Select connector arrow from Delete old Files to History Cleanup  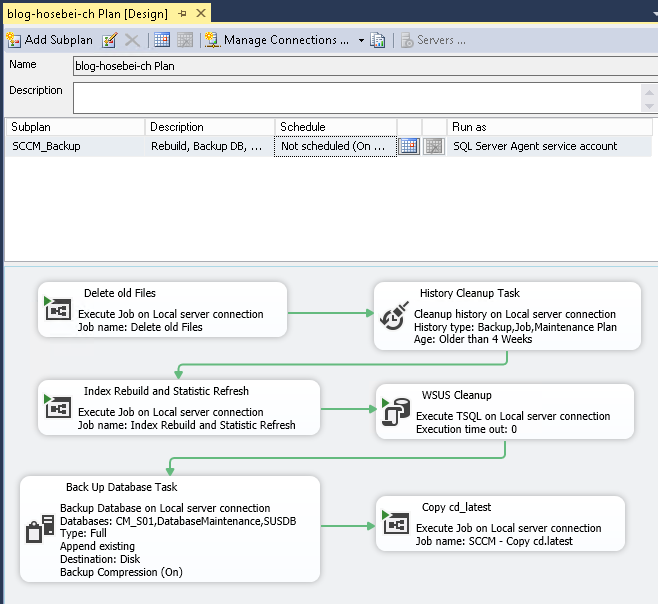[x=331, y=313]
